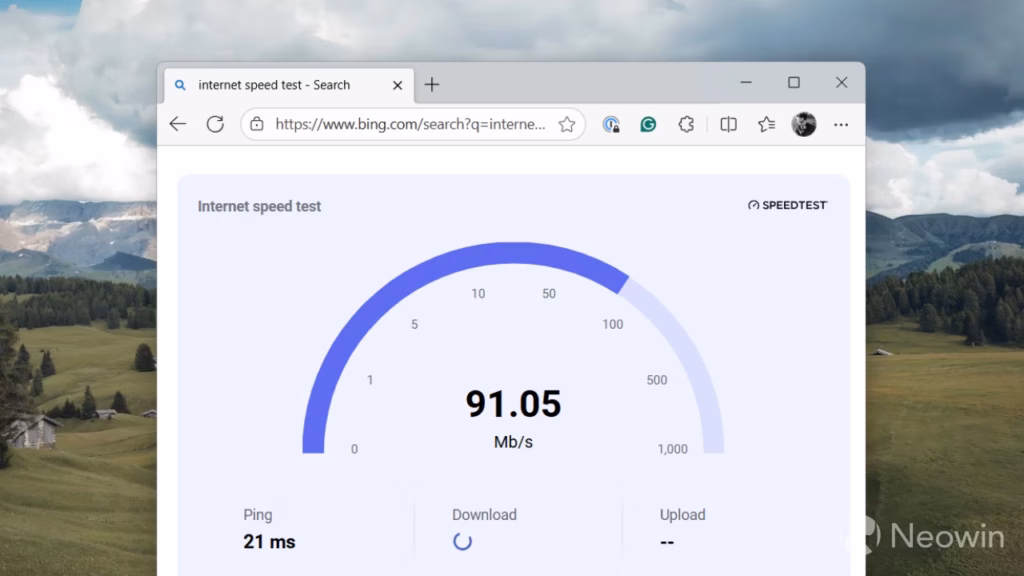
Task: Click the Download loading spinner
Action: click(x=462, y=541)
